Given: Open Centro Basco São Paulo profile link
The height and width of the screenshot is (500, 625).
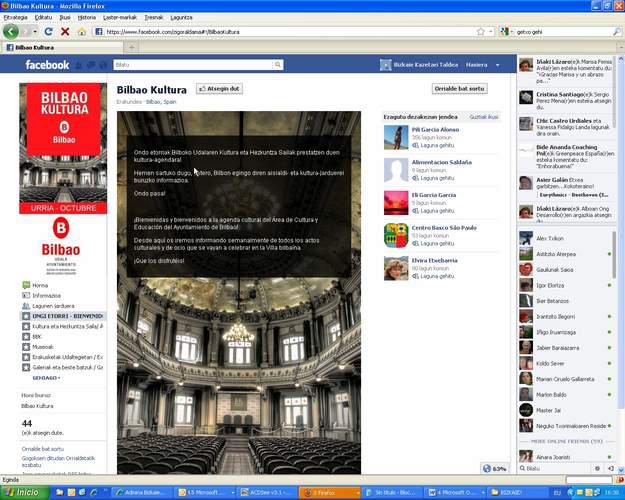Looking at the screenshot, I should pyautogui.click(x=444, y=228).
